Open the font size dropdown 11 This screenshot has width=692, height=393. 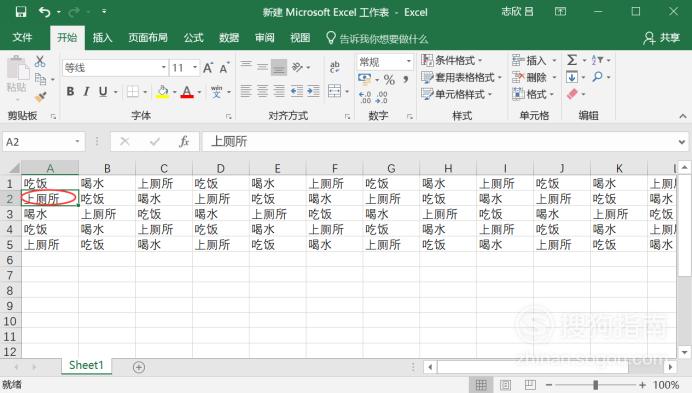pos(195,68)
